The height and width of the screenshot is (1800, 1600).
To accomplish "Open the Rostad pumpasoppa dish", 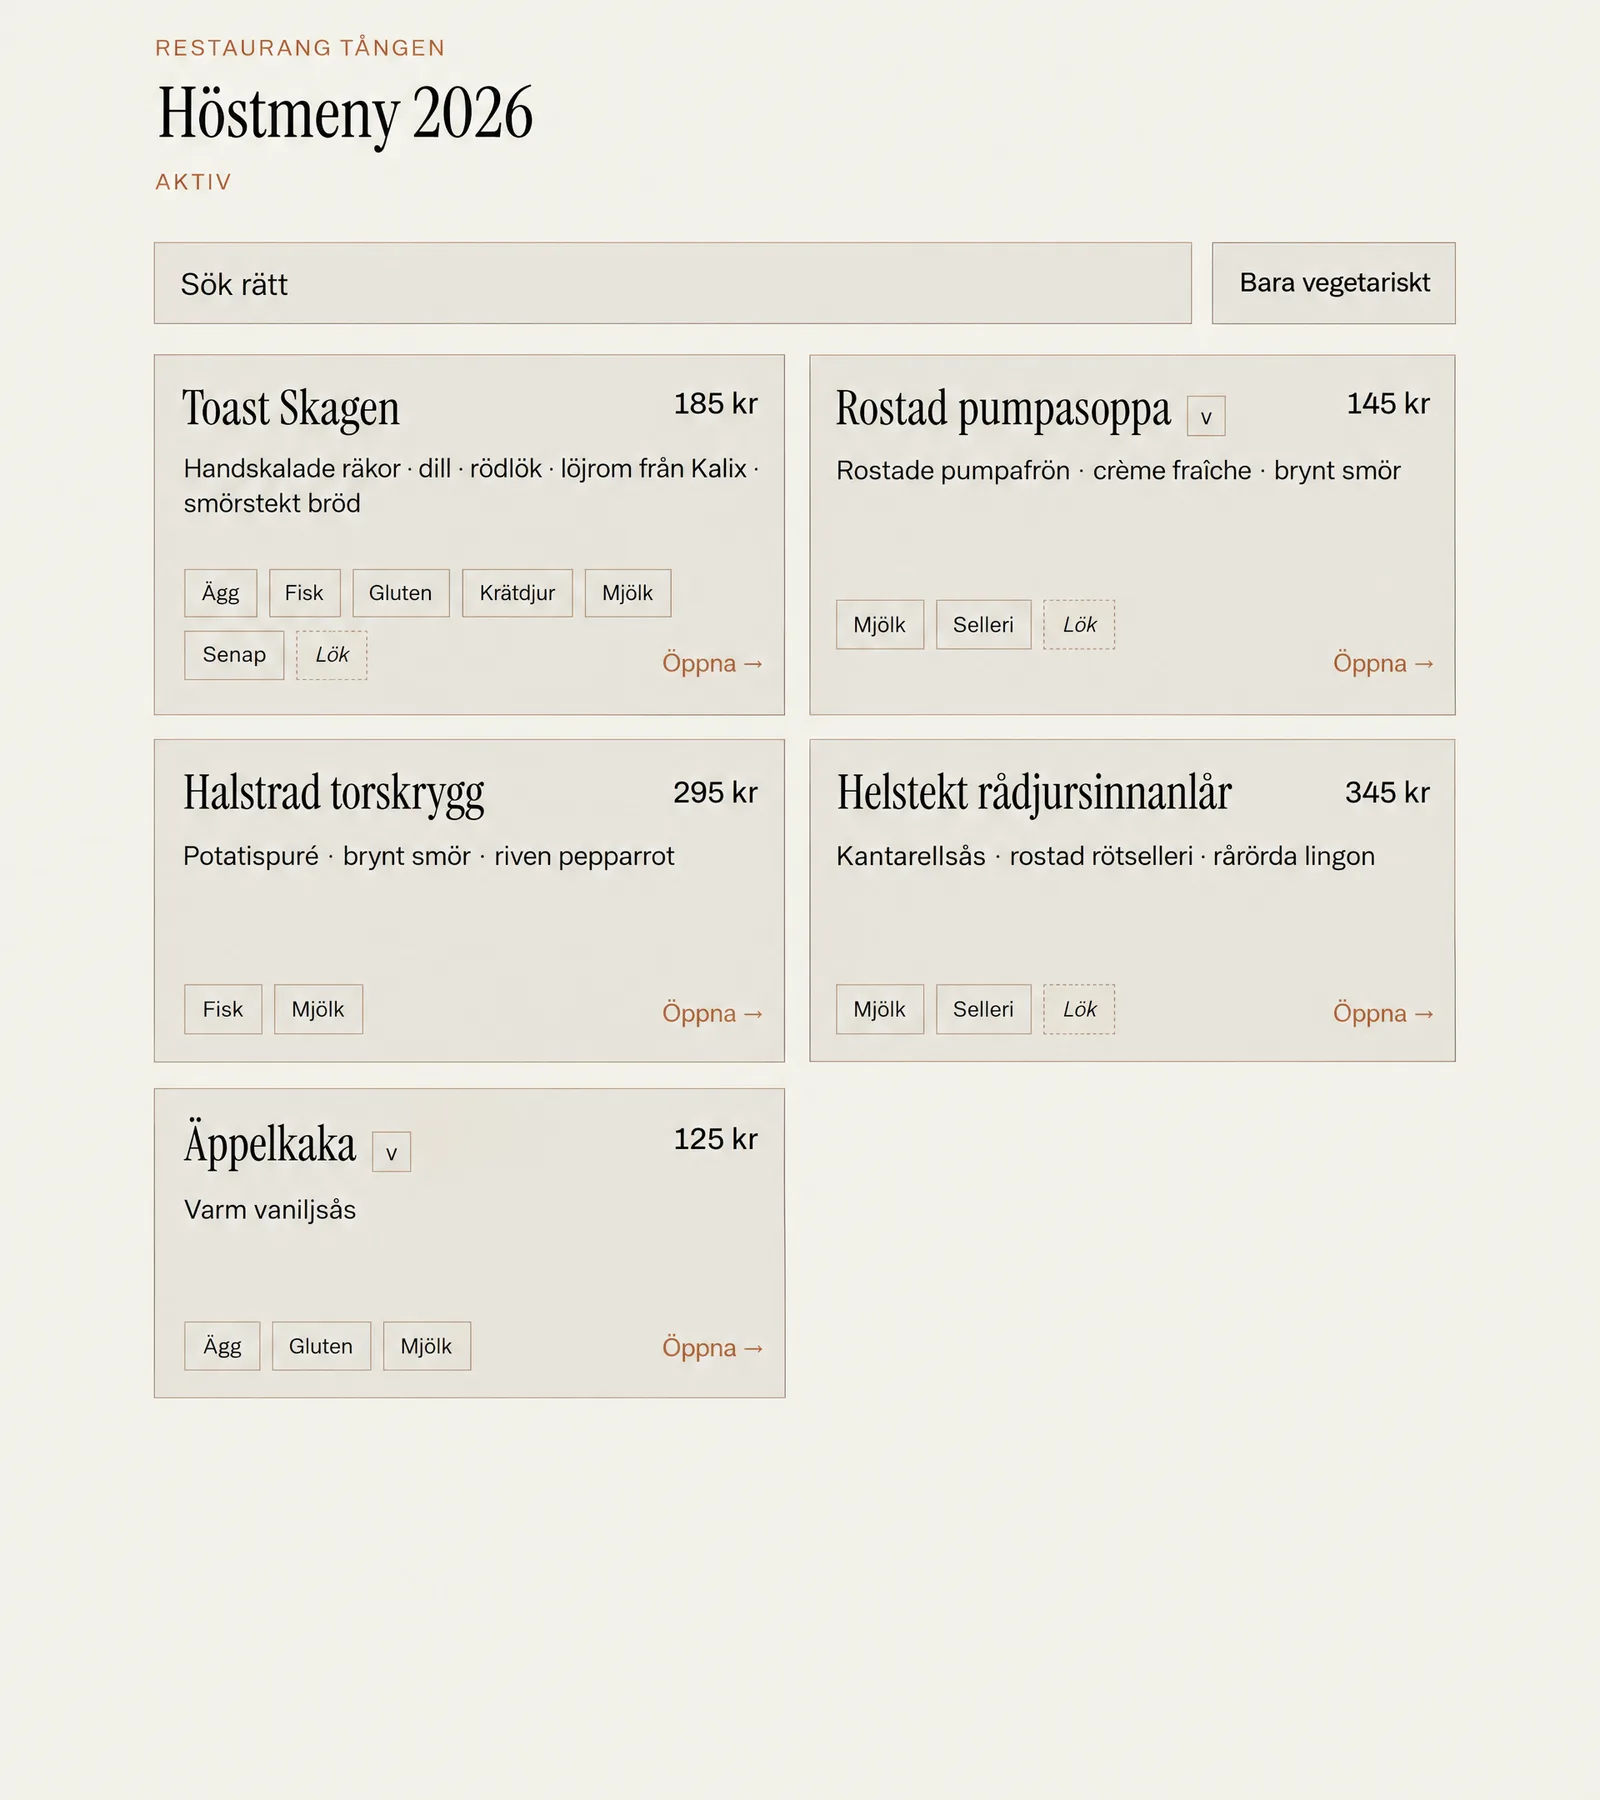I will click(x=1383, y=663).
